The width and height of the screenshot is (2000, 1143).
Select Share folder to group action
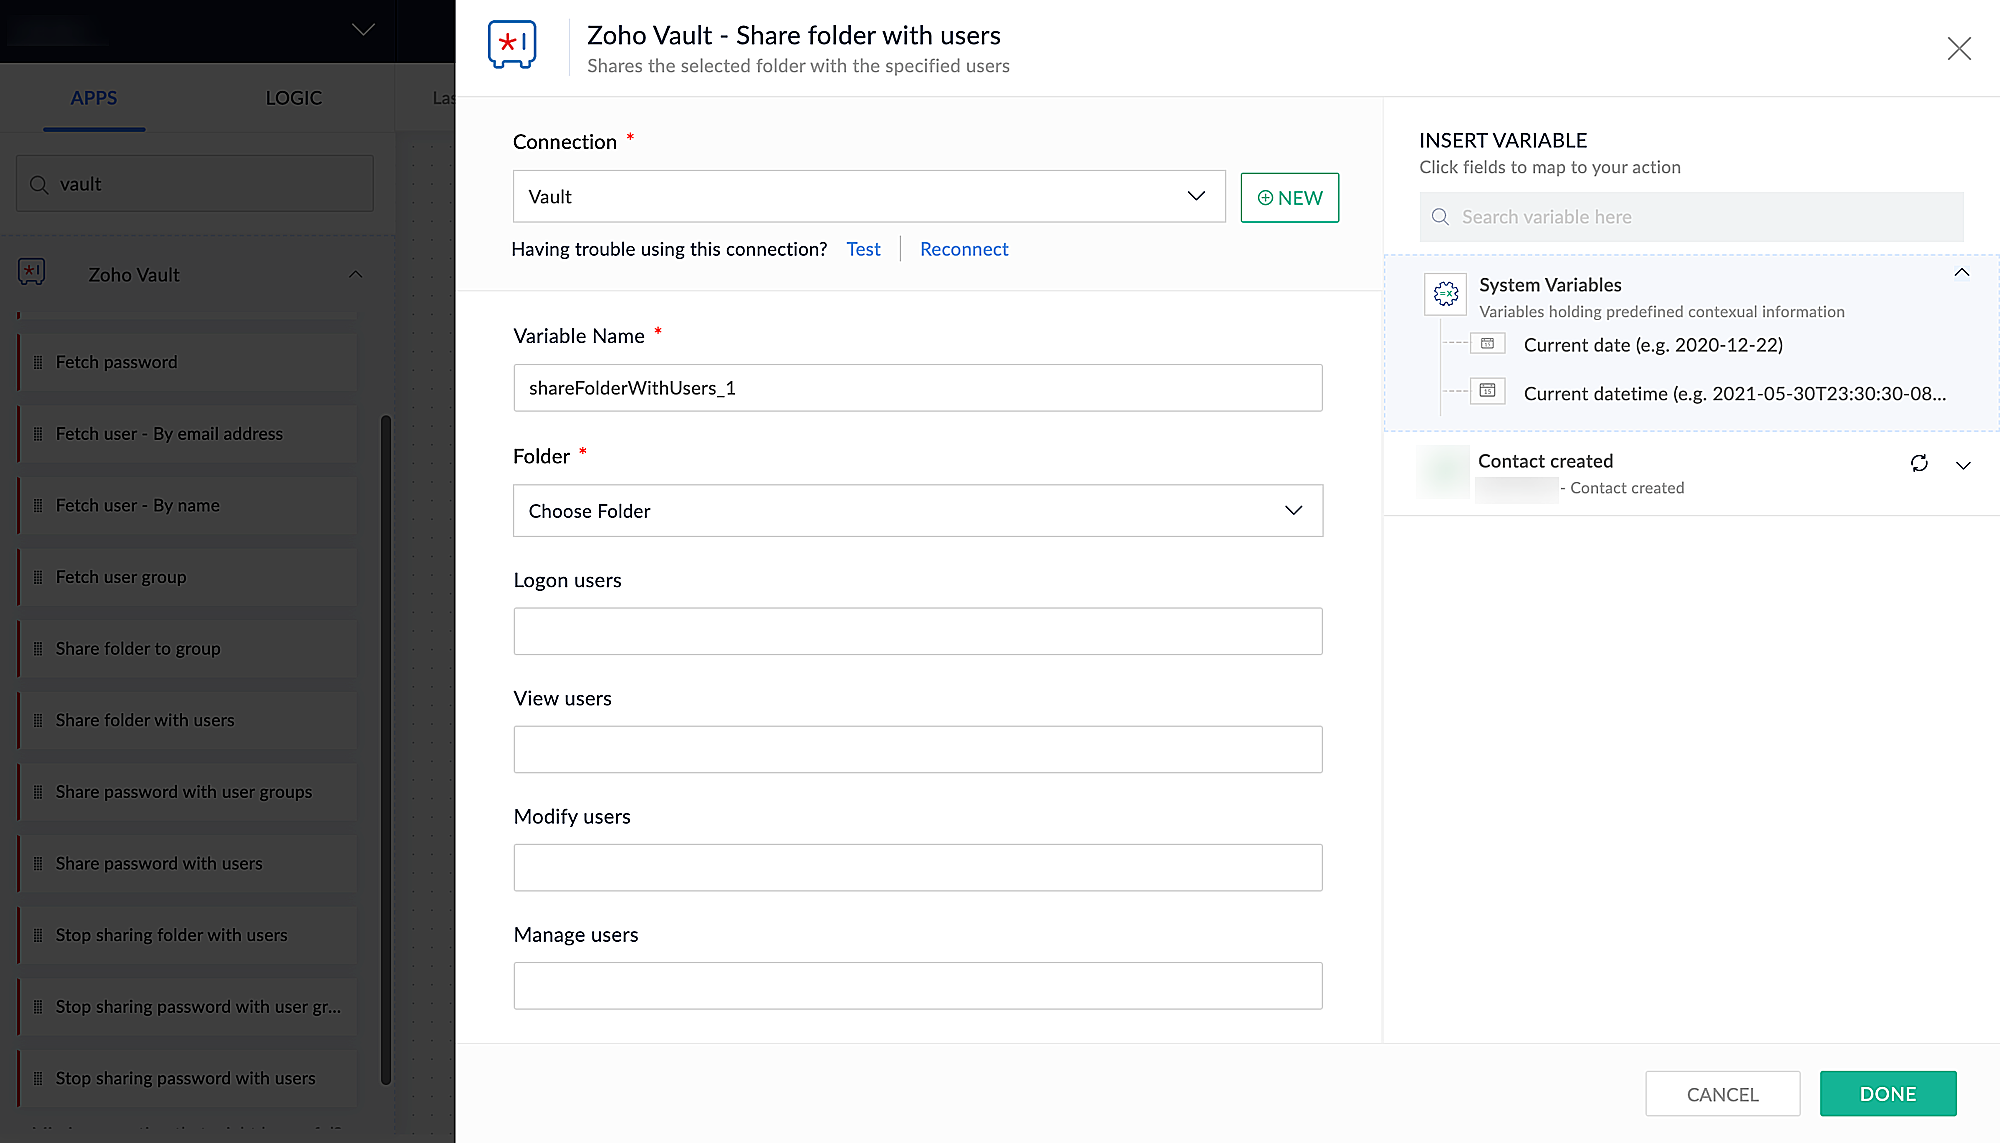(188, 648)
